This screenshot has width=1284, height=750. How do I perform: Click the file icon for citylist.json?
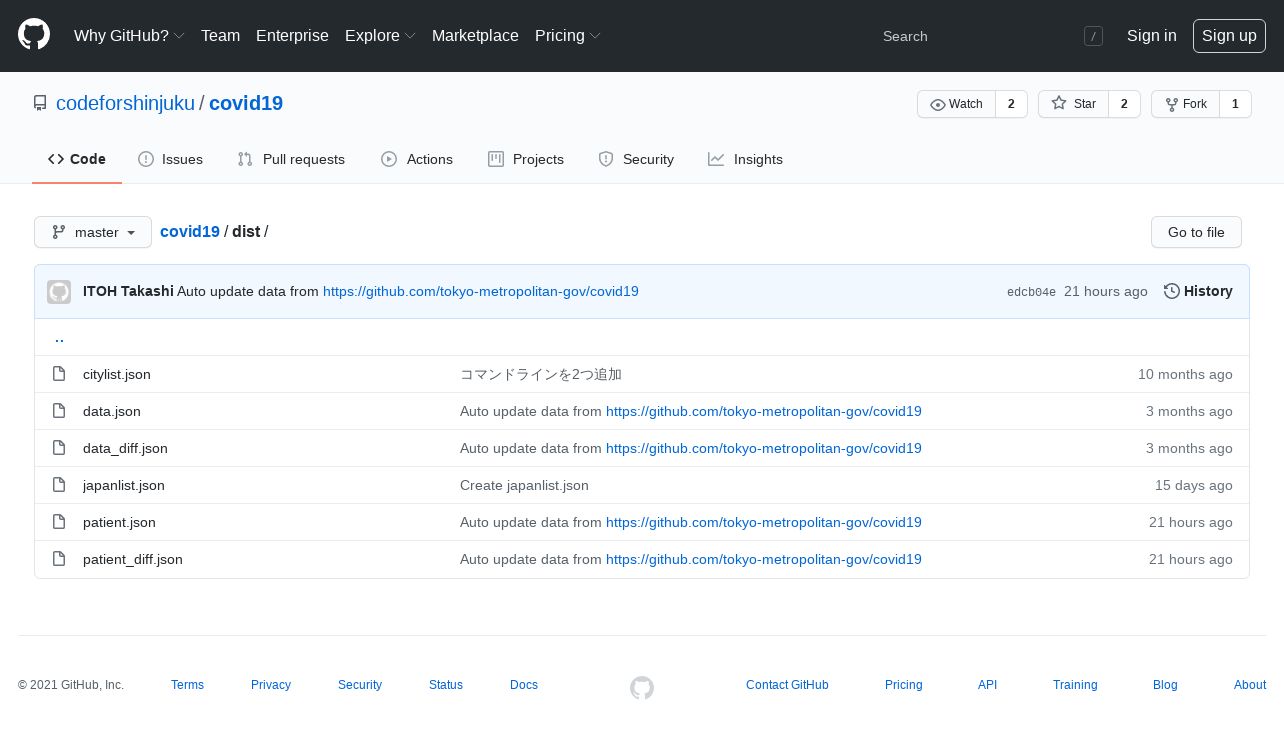[59, 374]
